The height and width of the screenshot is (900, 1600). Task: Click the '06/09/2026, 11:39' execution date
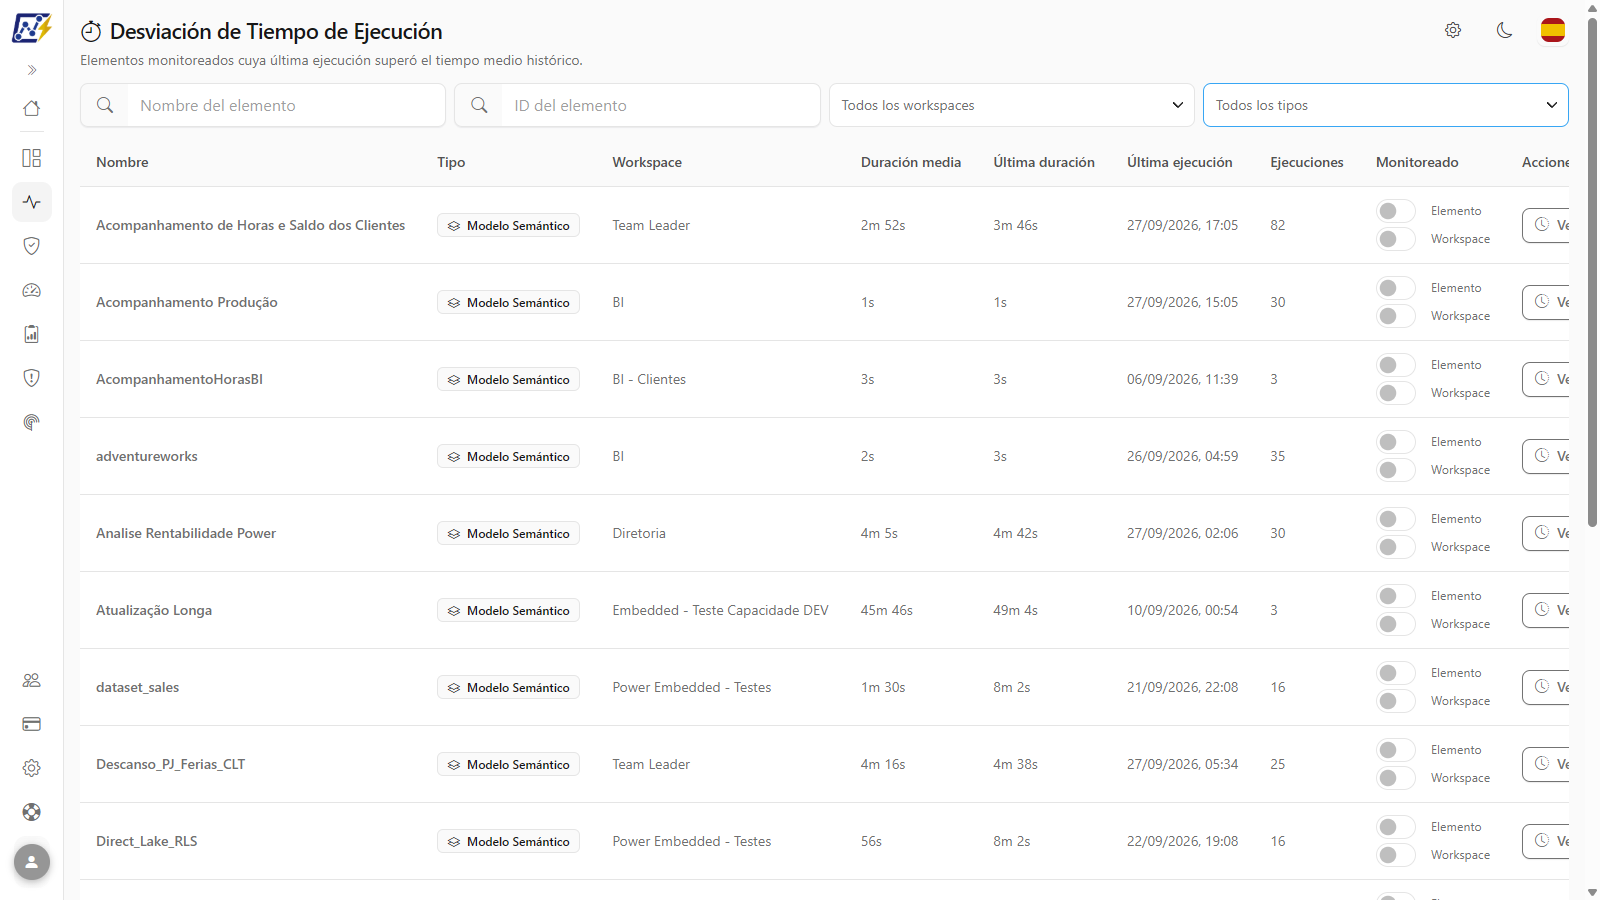[x=1182, y=379]
